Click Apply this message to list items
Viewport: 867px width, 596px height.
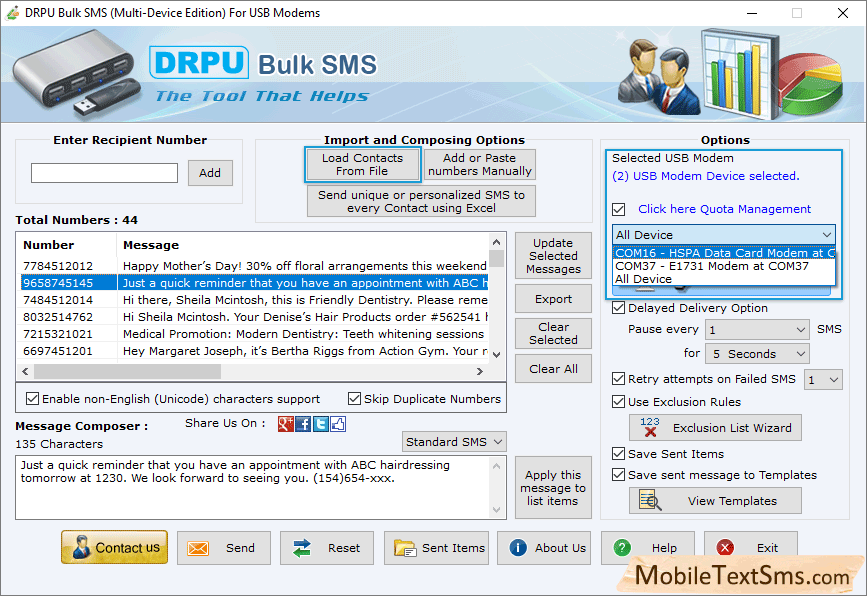(x=553, y=488)
